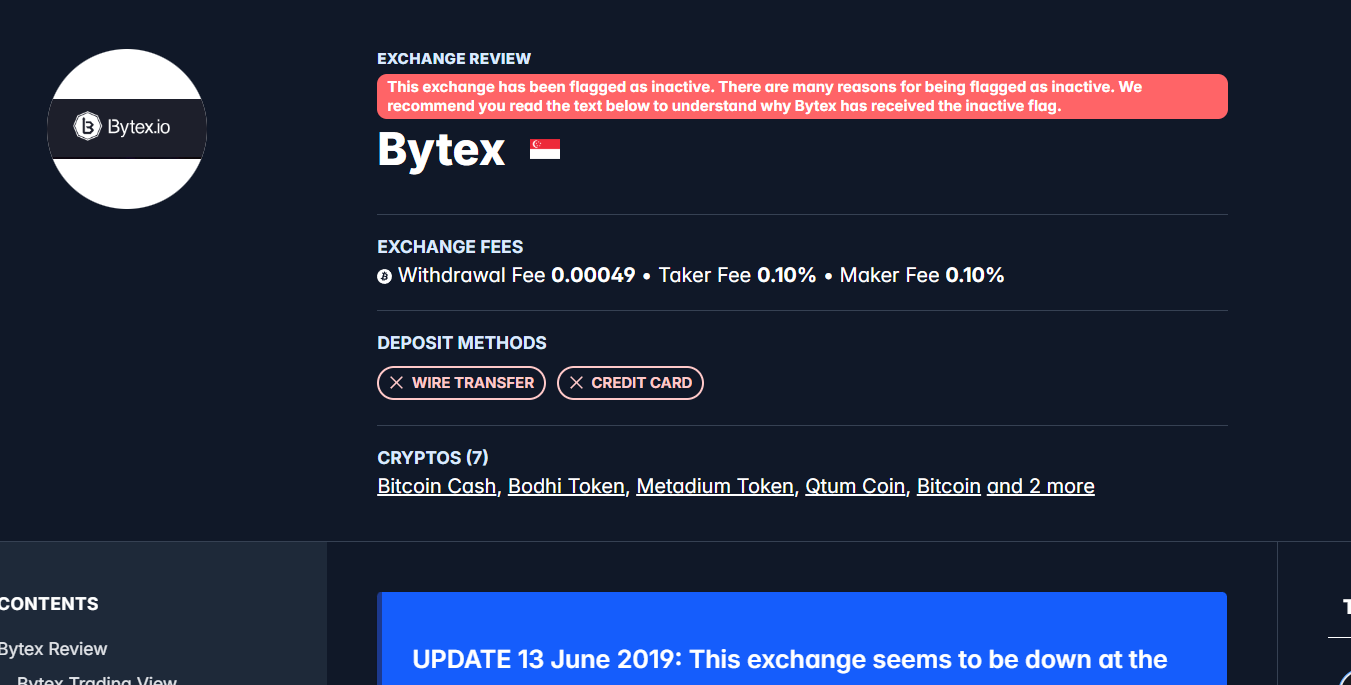Open the Bodhi Token link
The height and width of the screenshot is (685, 1351).
566,487
